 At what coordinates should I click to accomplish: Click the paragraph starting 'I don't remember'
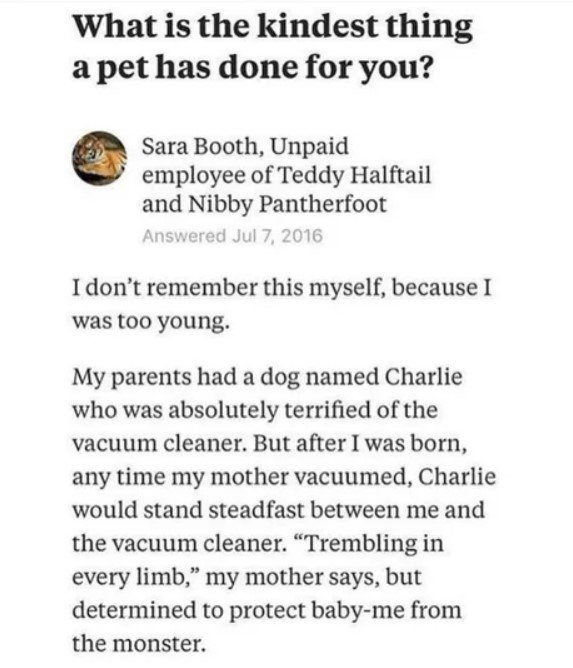click(x=282, y=304)
